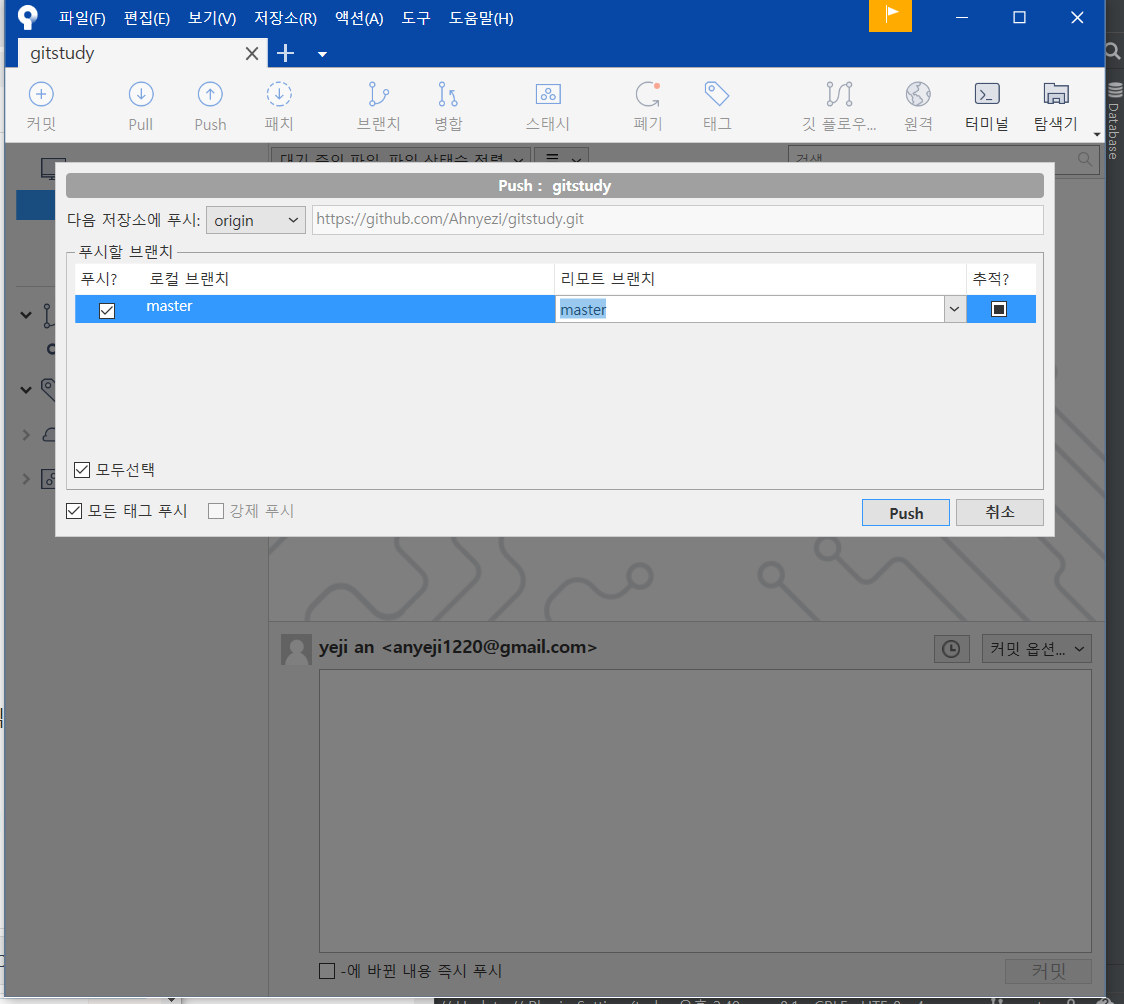Toggle the 강제 푸시 (Force push) checkbox
The height and width of the screenshot is (1004, 1124).
(x=216, y=511)
